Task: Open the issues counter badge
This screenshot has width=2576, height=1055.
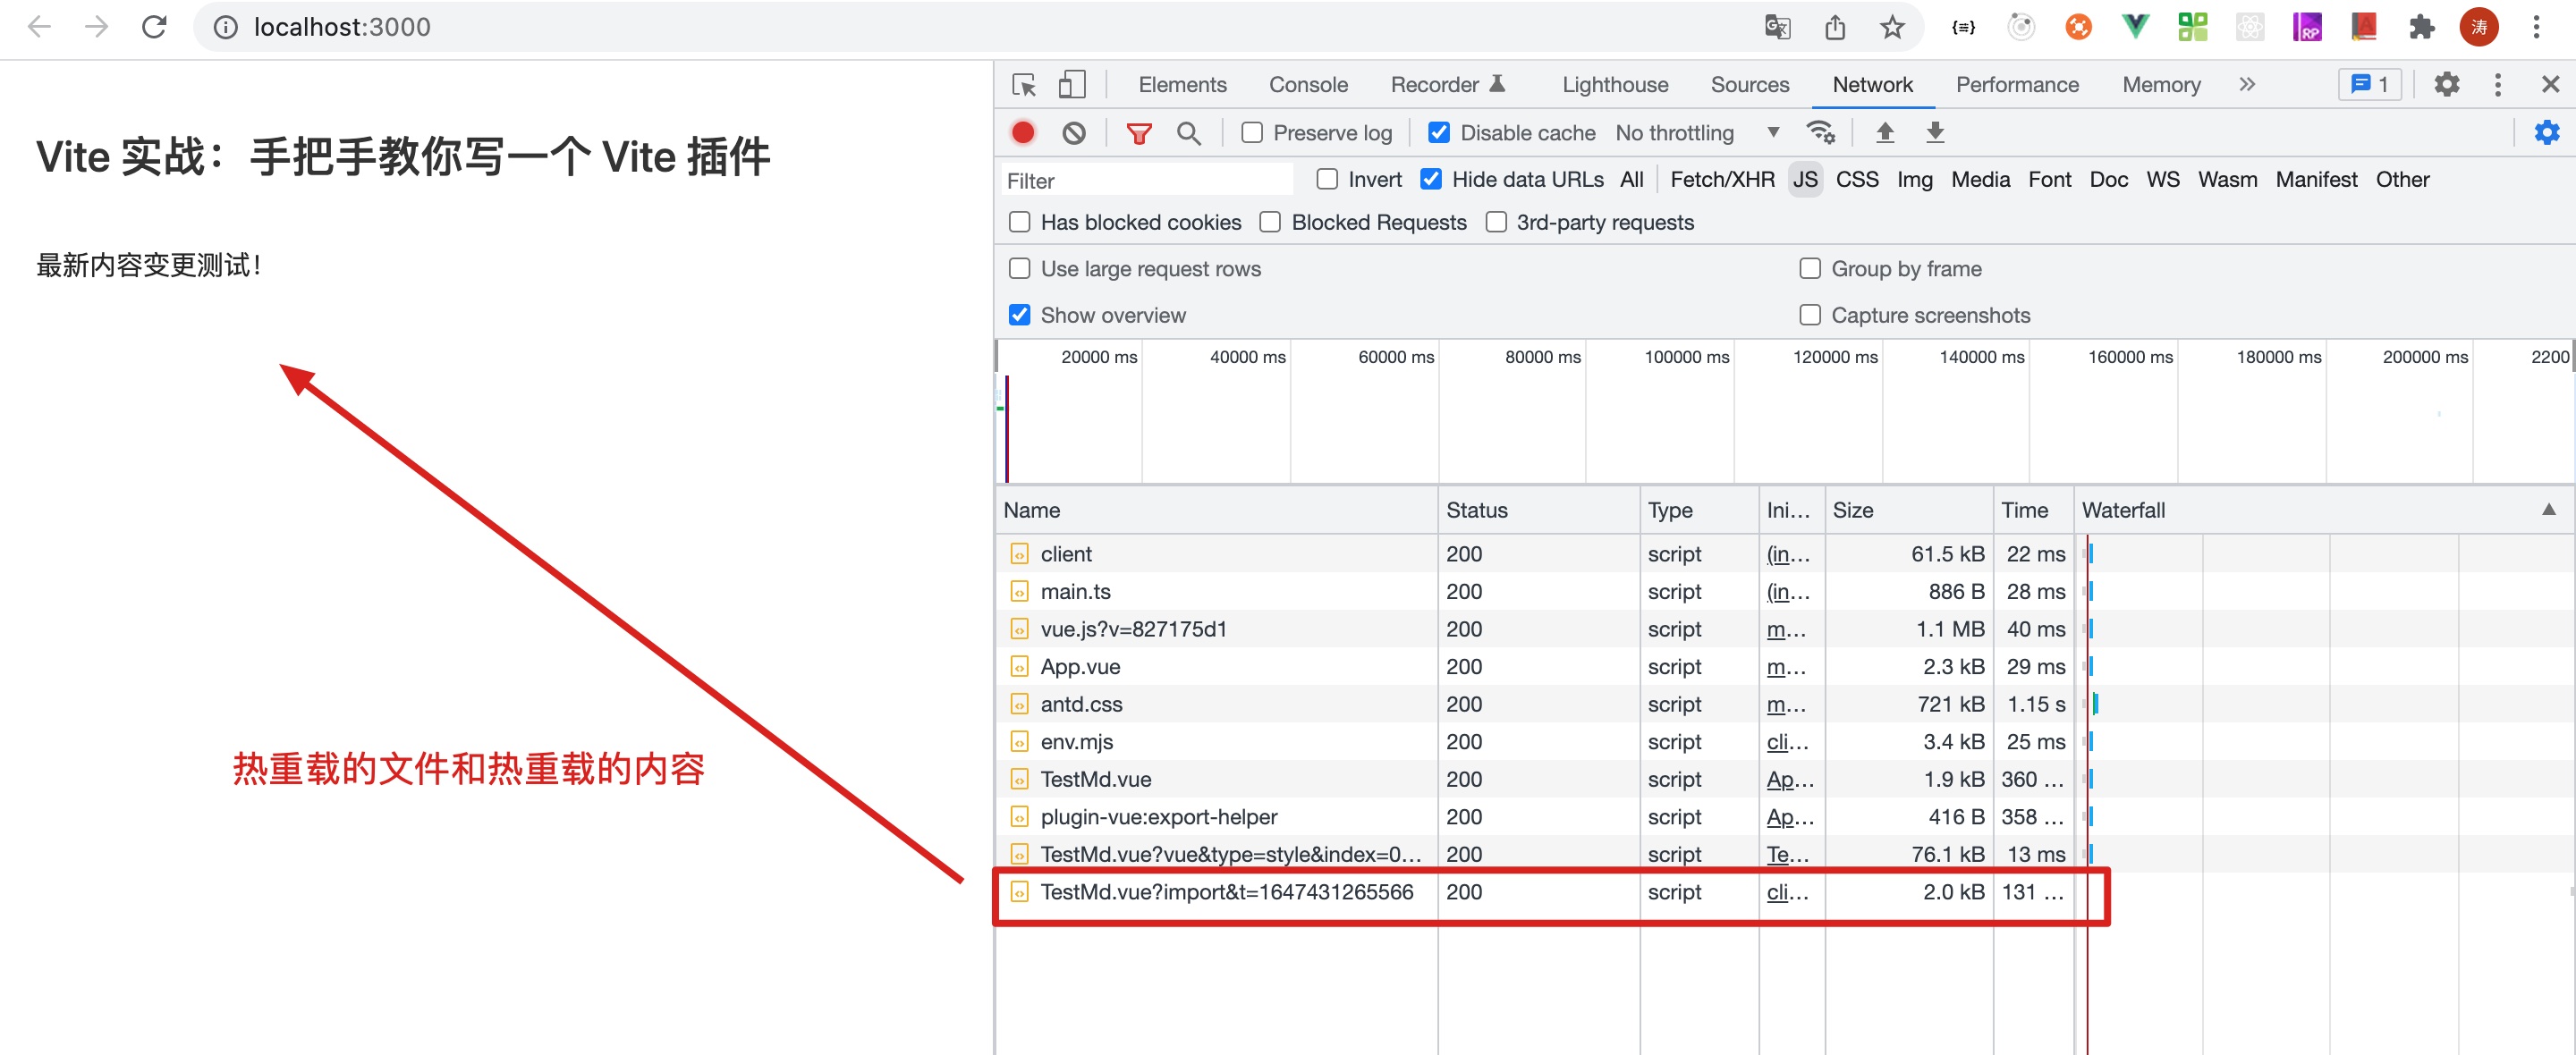Action: point(2369,85)
